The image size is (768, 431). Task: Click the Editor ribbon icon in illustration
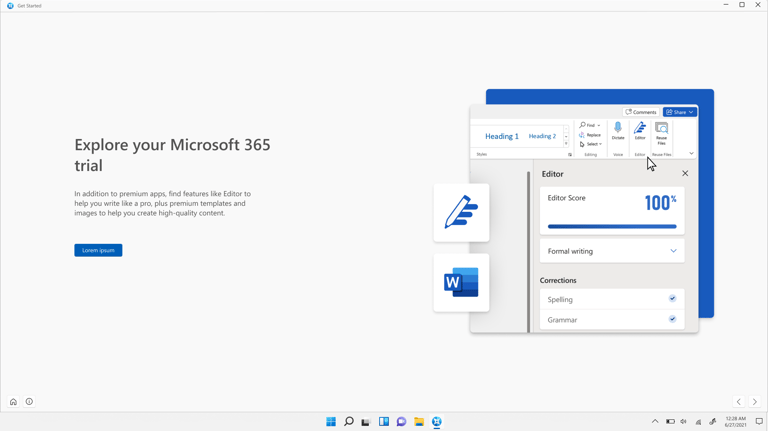640,131
